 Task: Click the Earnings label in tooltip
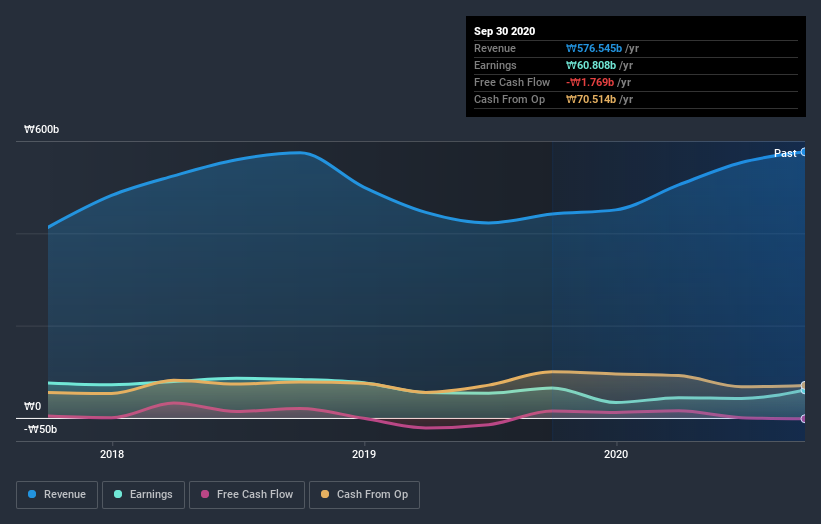[x=495, y=65]
